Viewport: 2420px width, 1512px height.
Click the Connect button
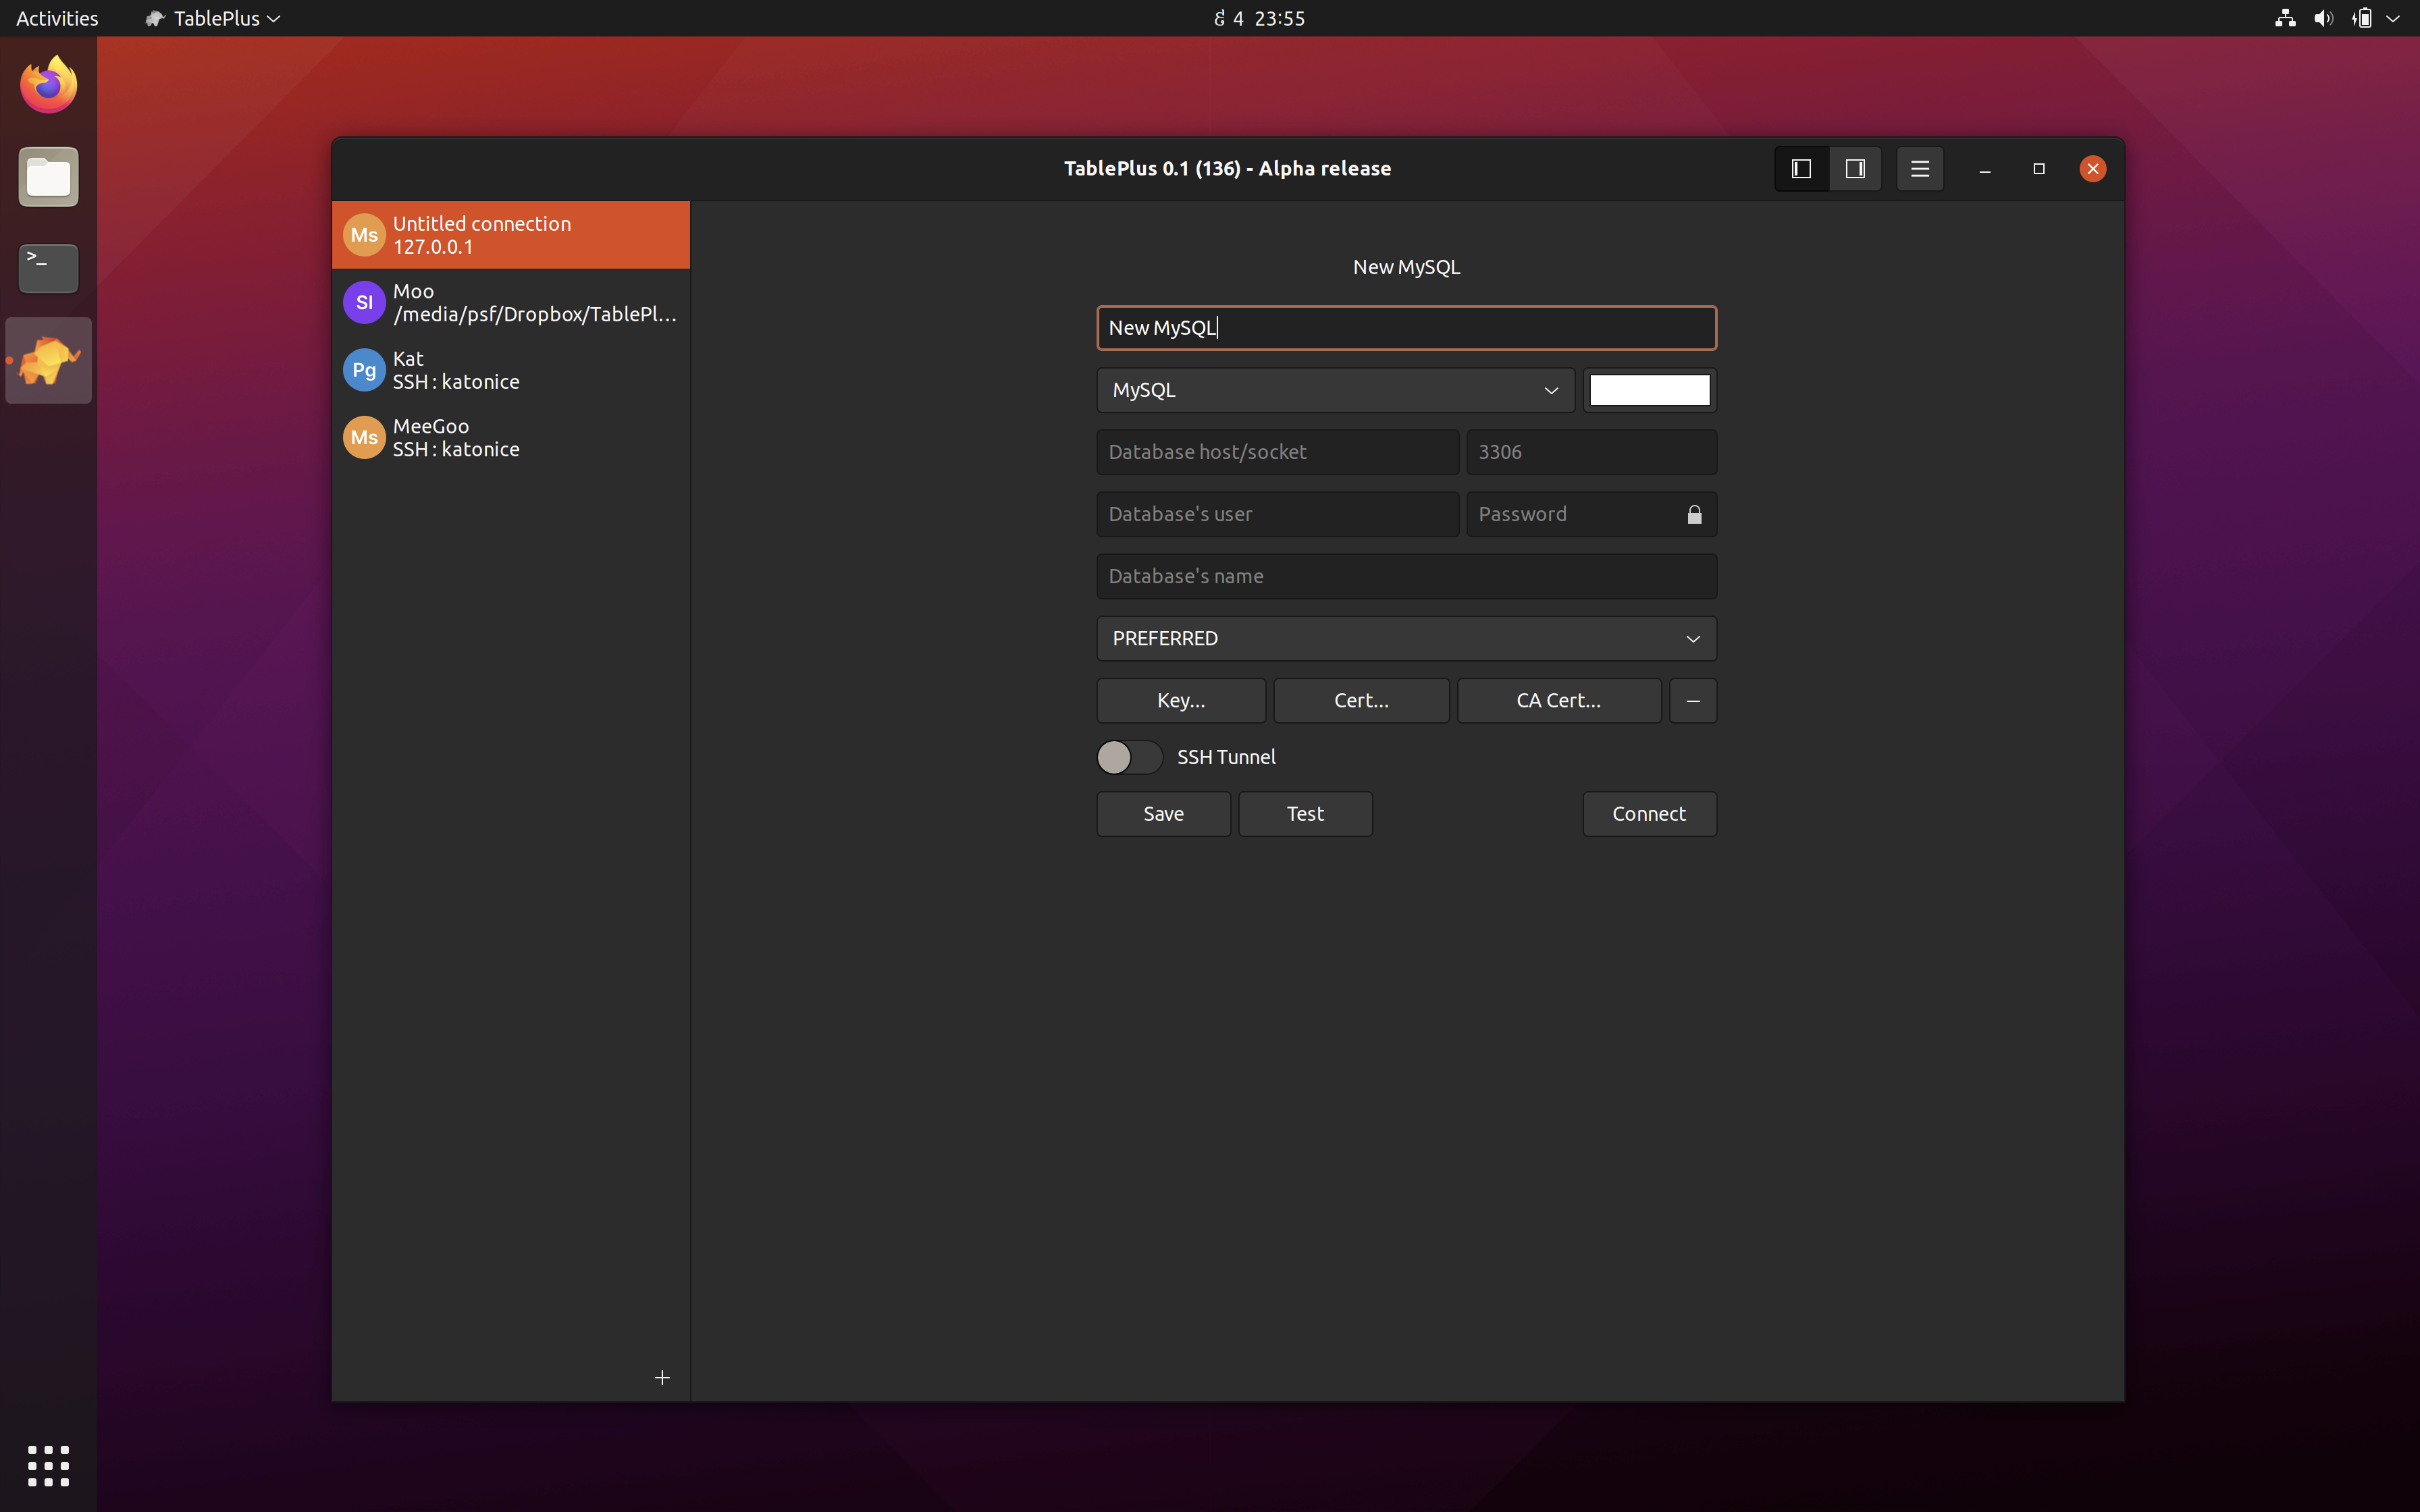tap(1649, 814)
